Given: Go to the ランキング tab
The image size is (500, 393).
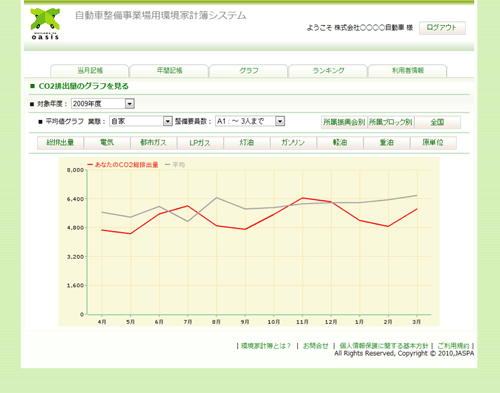Looking at the screenshot, I should point(328,71).
